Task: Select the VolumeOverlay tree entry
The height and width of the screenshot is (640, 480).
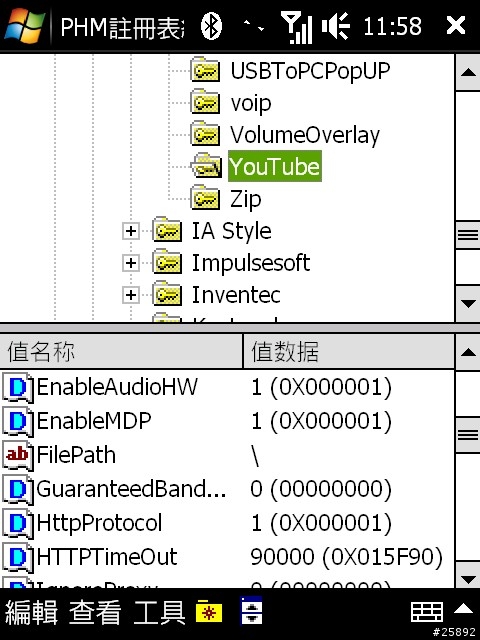Action: point(304,135)
